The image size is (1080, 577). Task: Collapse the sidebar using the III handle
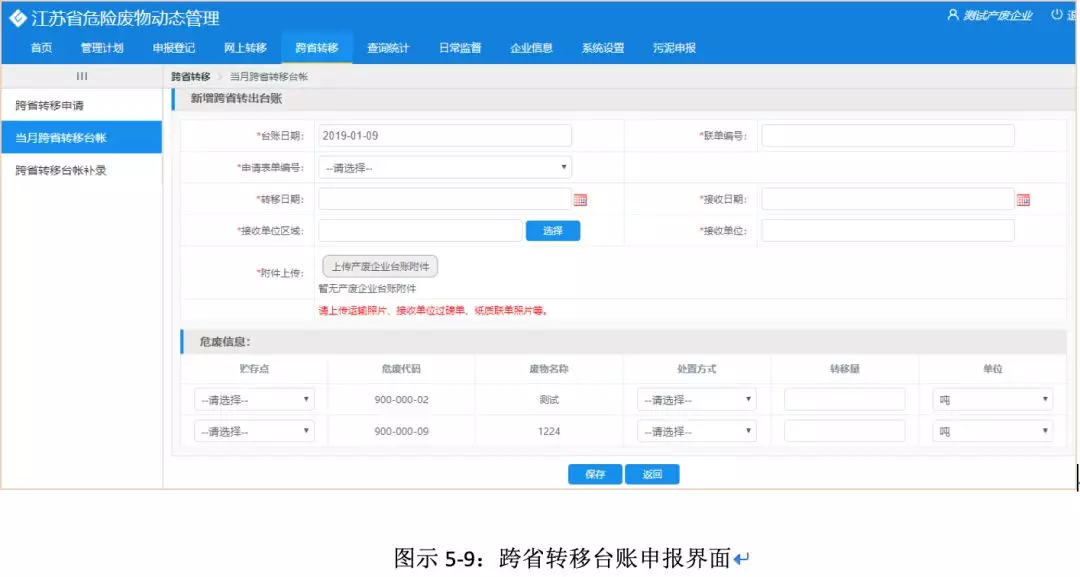coord(81,76)
